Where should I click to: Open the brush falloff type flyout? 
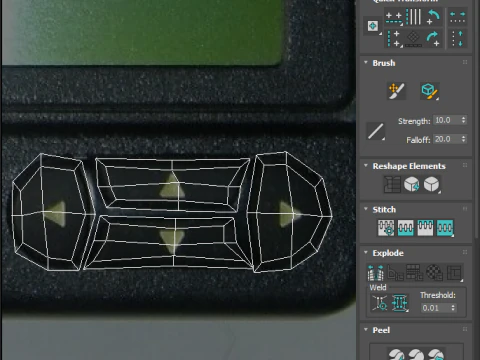click(x=376, y=131)
